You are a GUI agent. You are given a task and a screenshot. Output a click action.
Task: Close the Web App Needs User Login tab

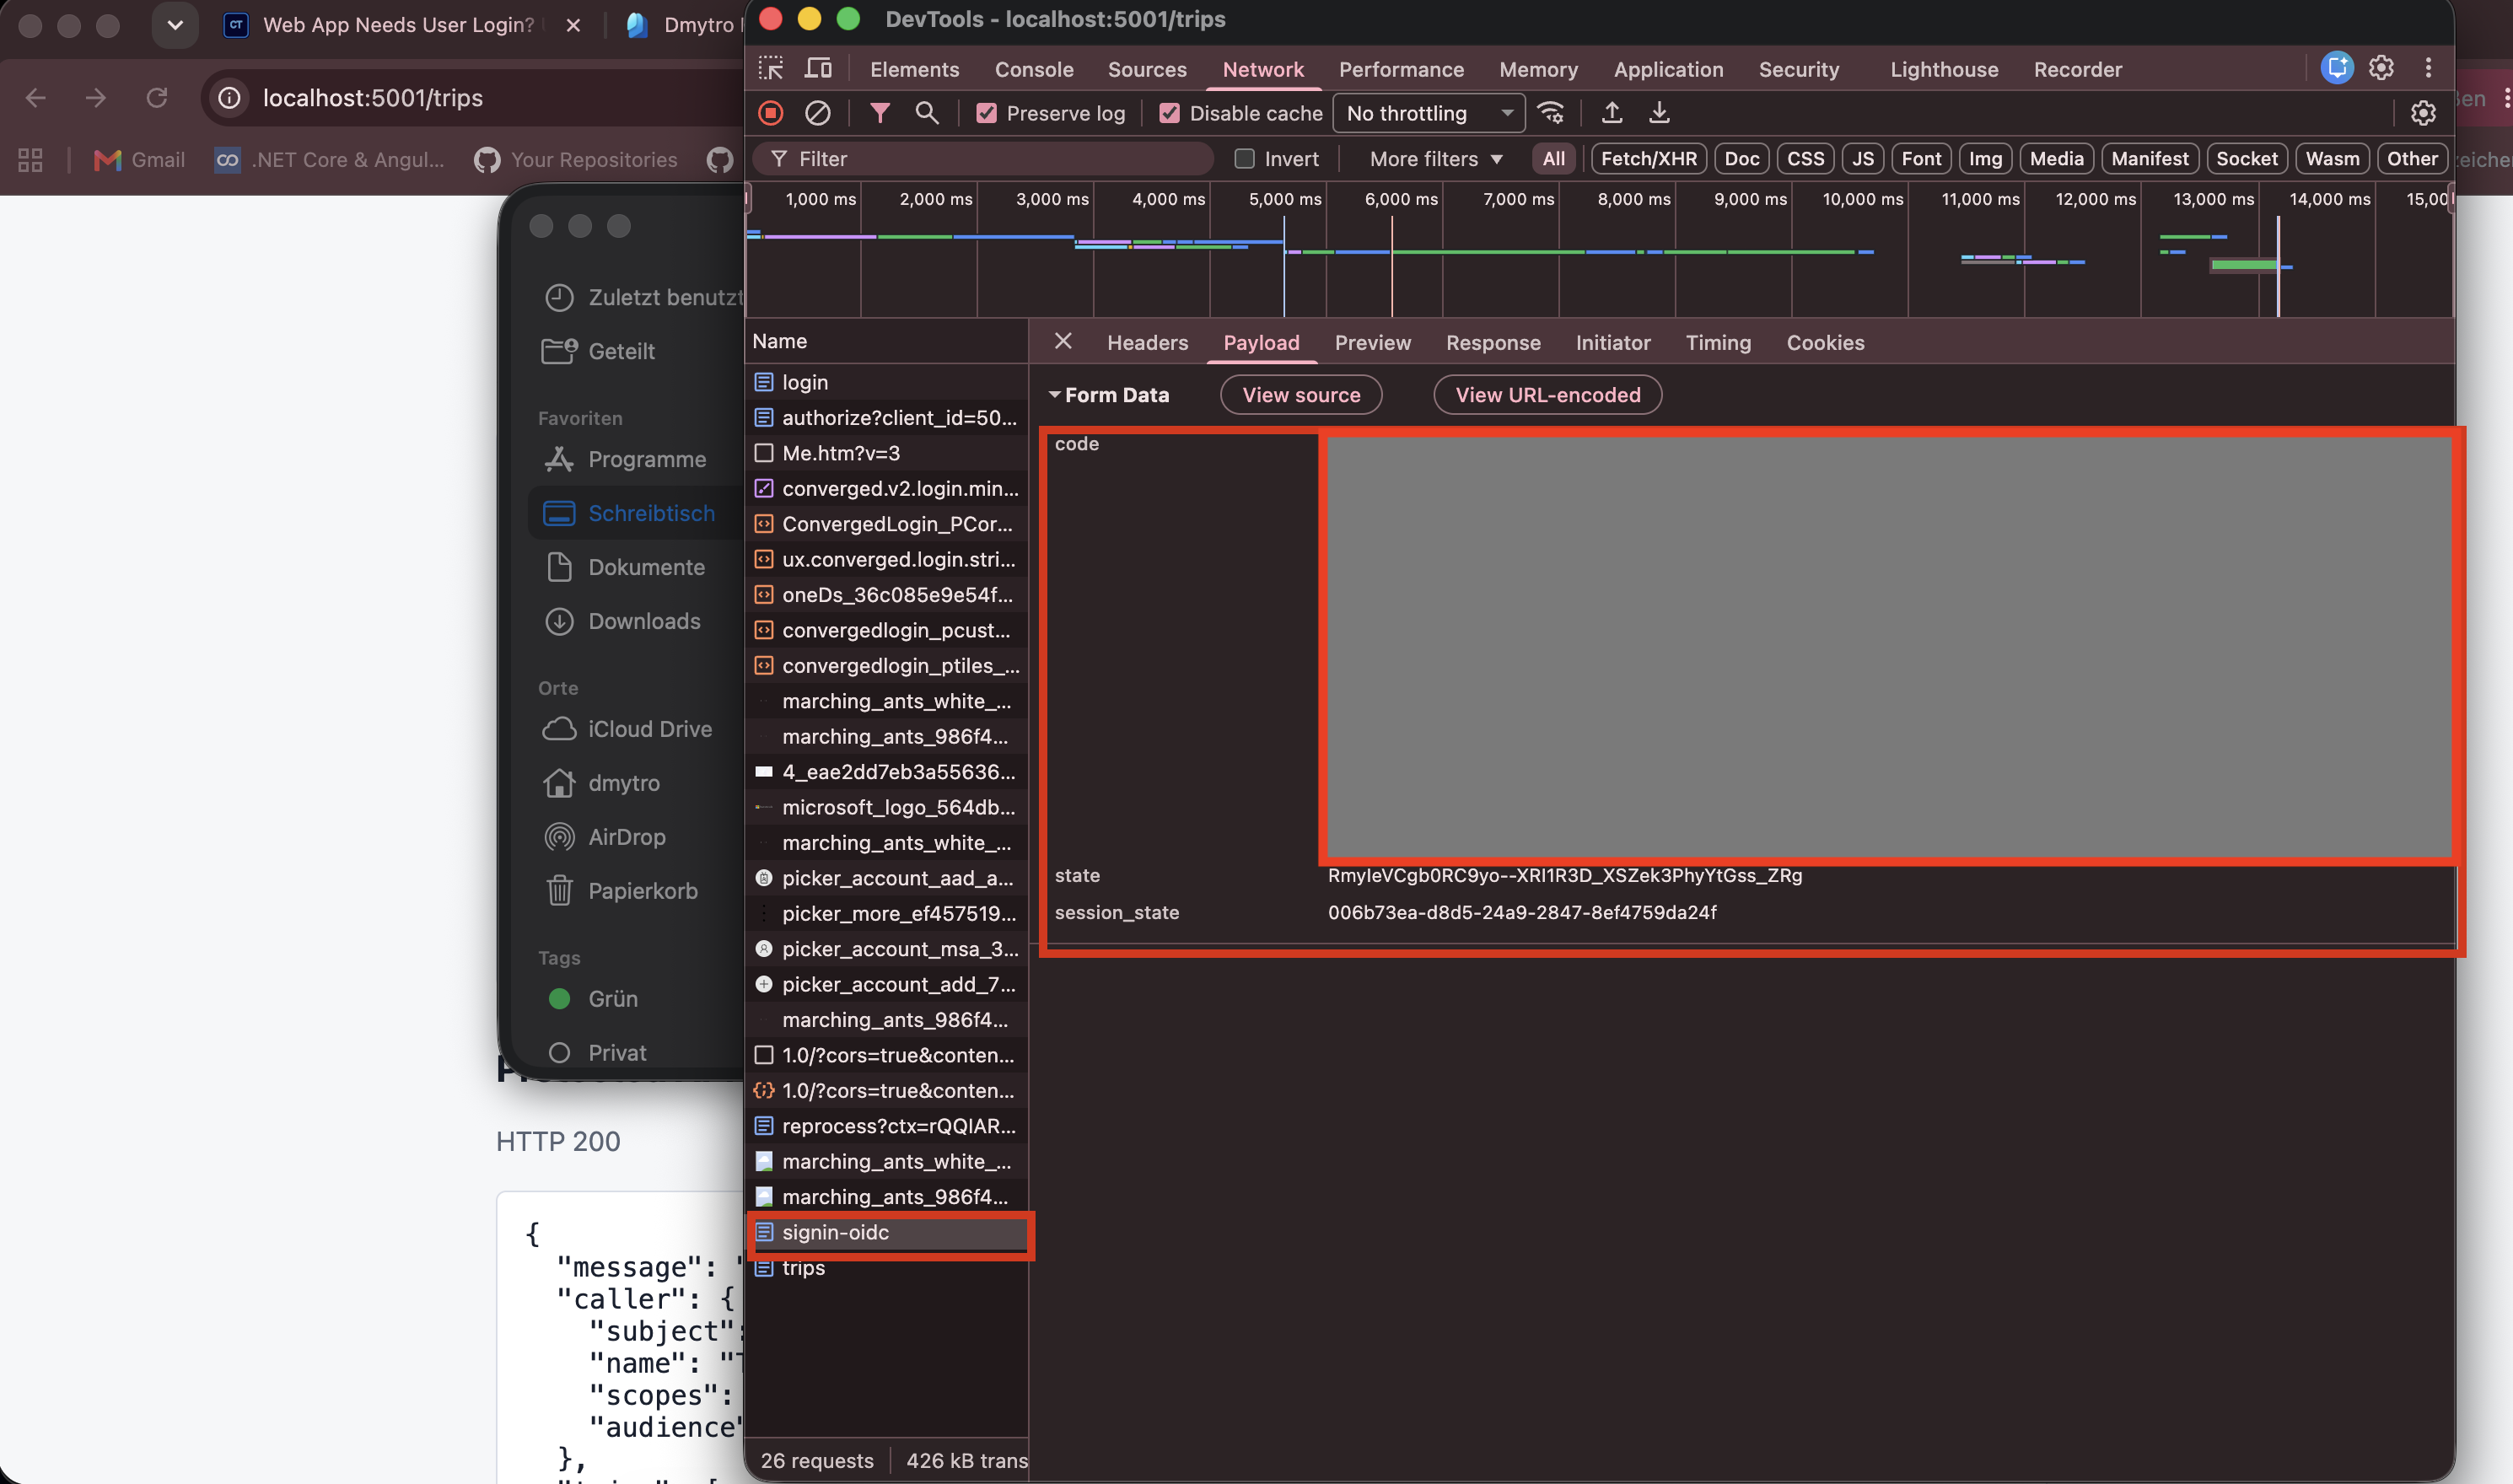[573, 25]
